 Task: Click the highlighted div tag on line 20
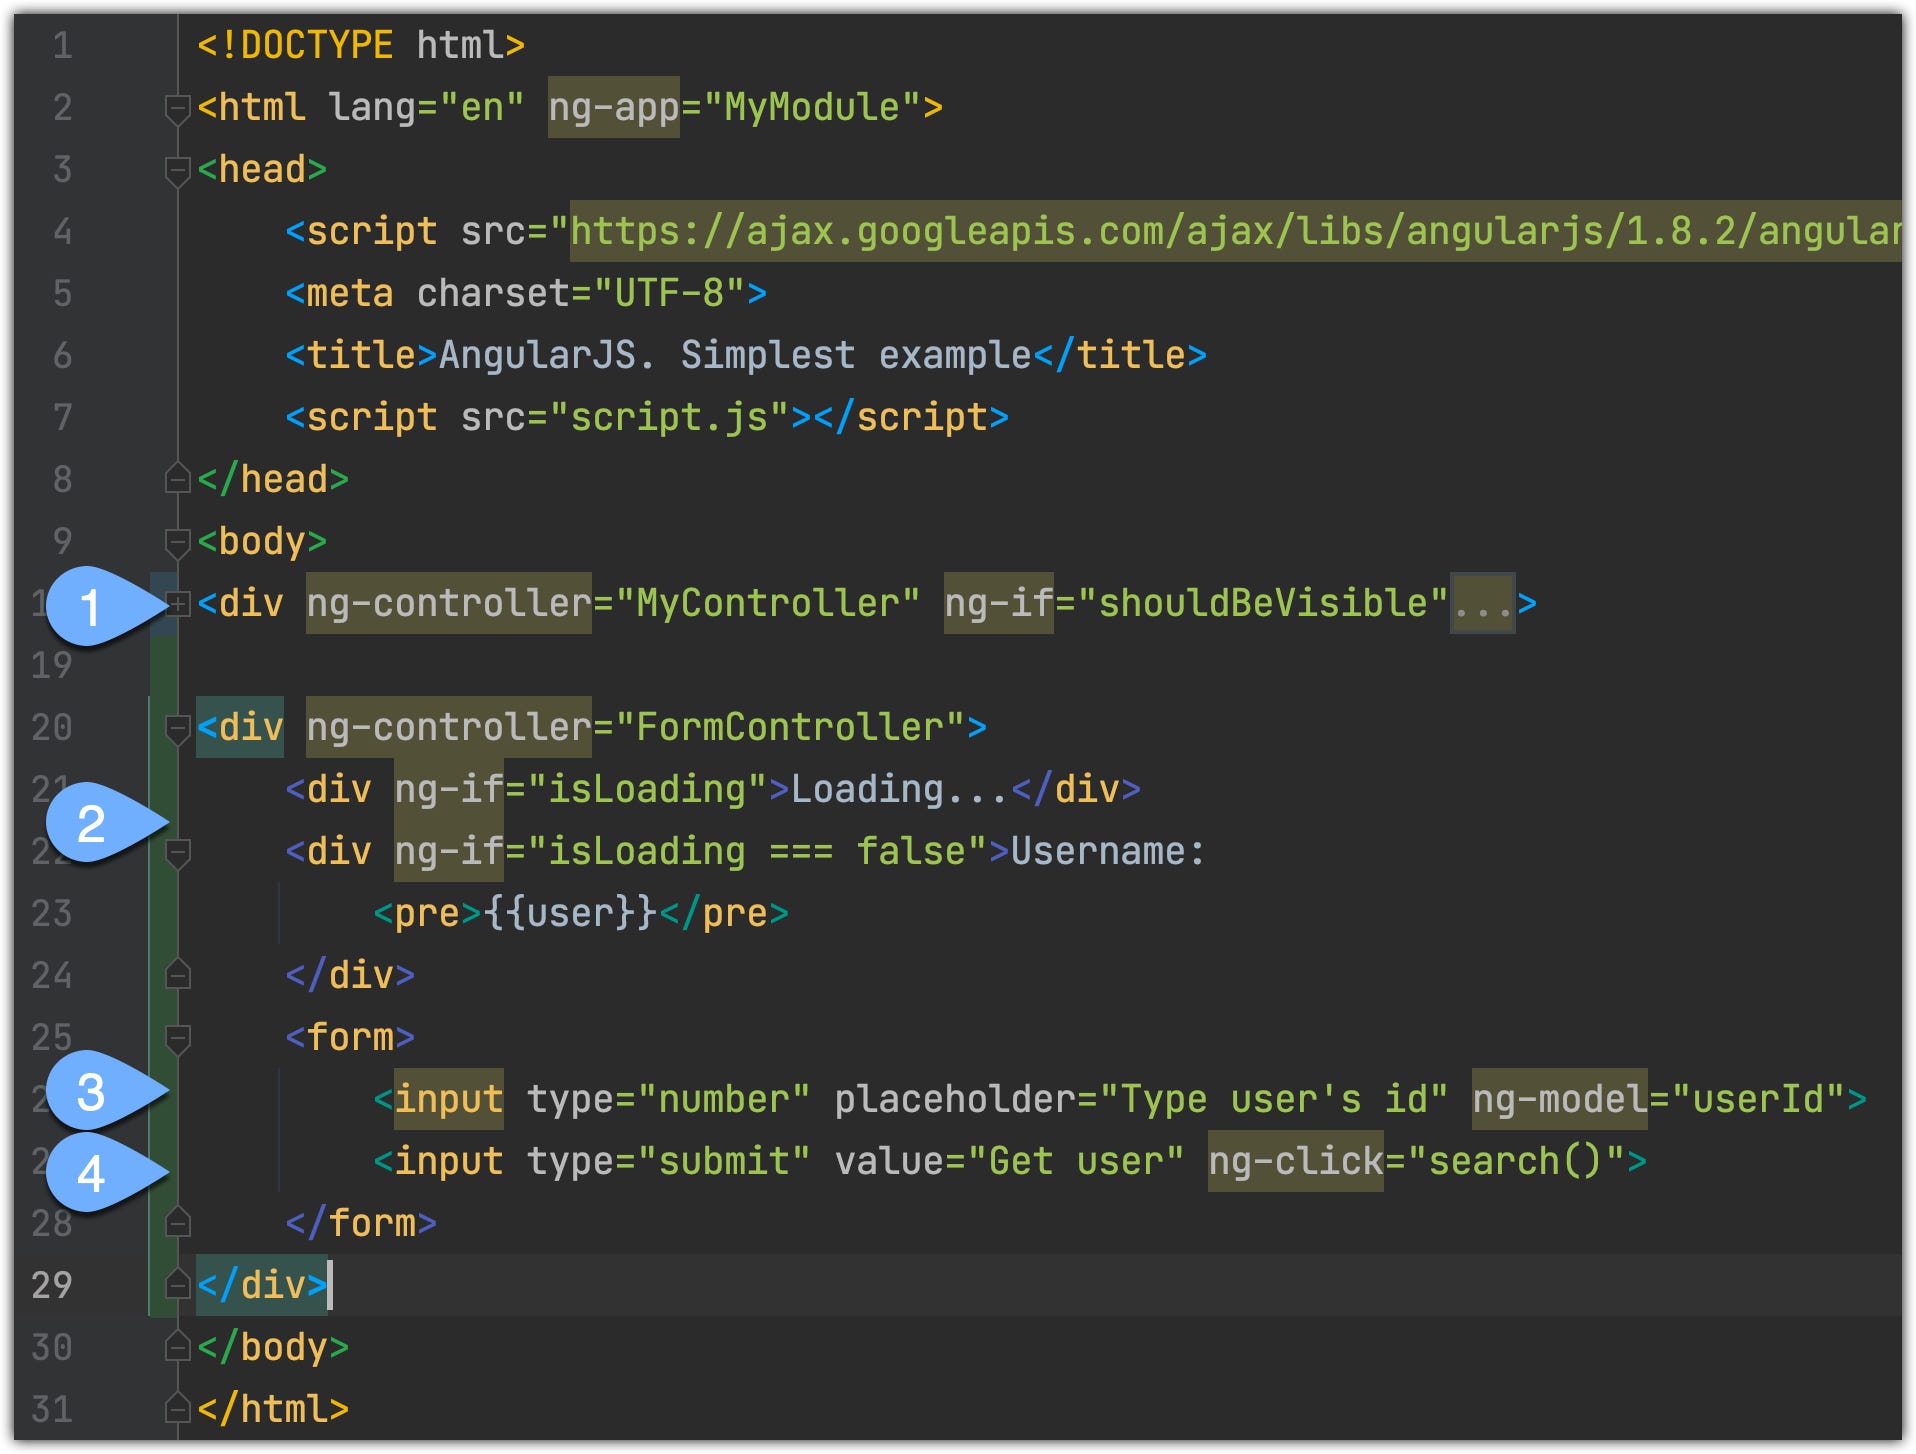(240, 728)
